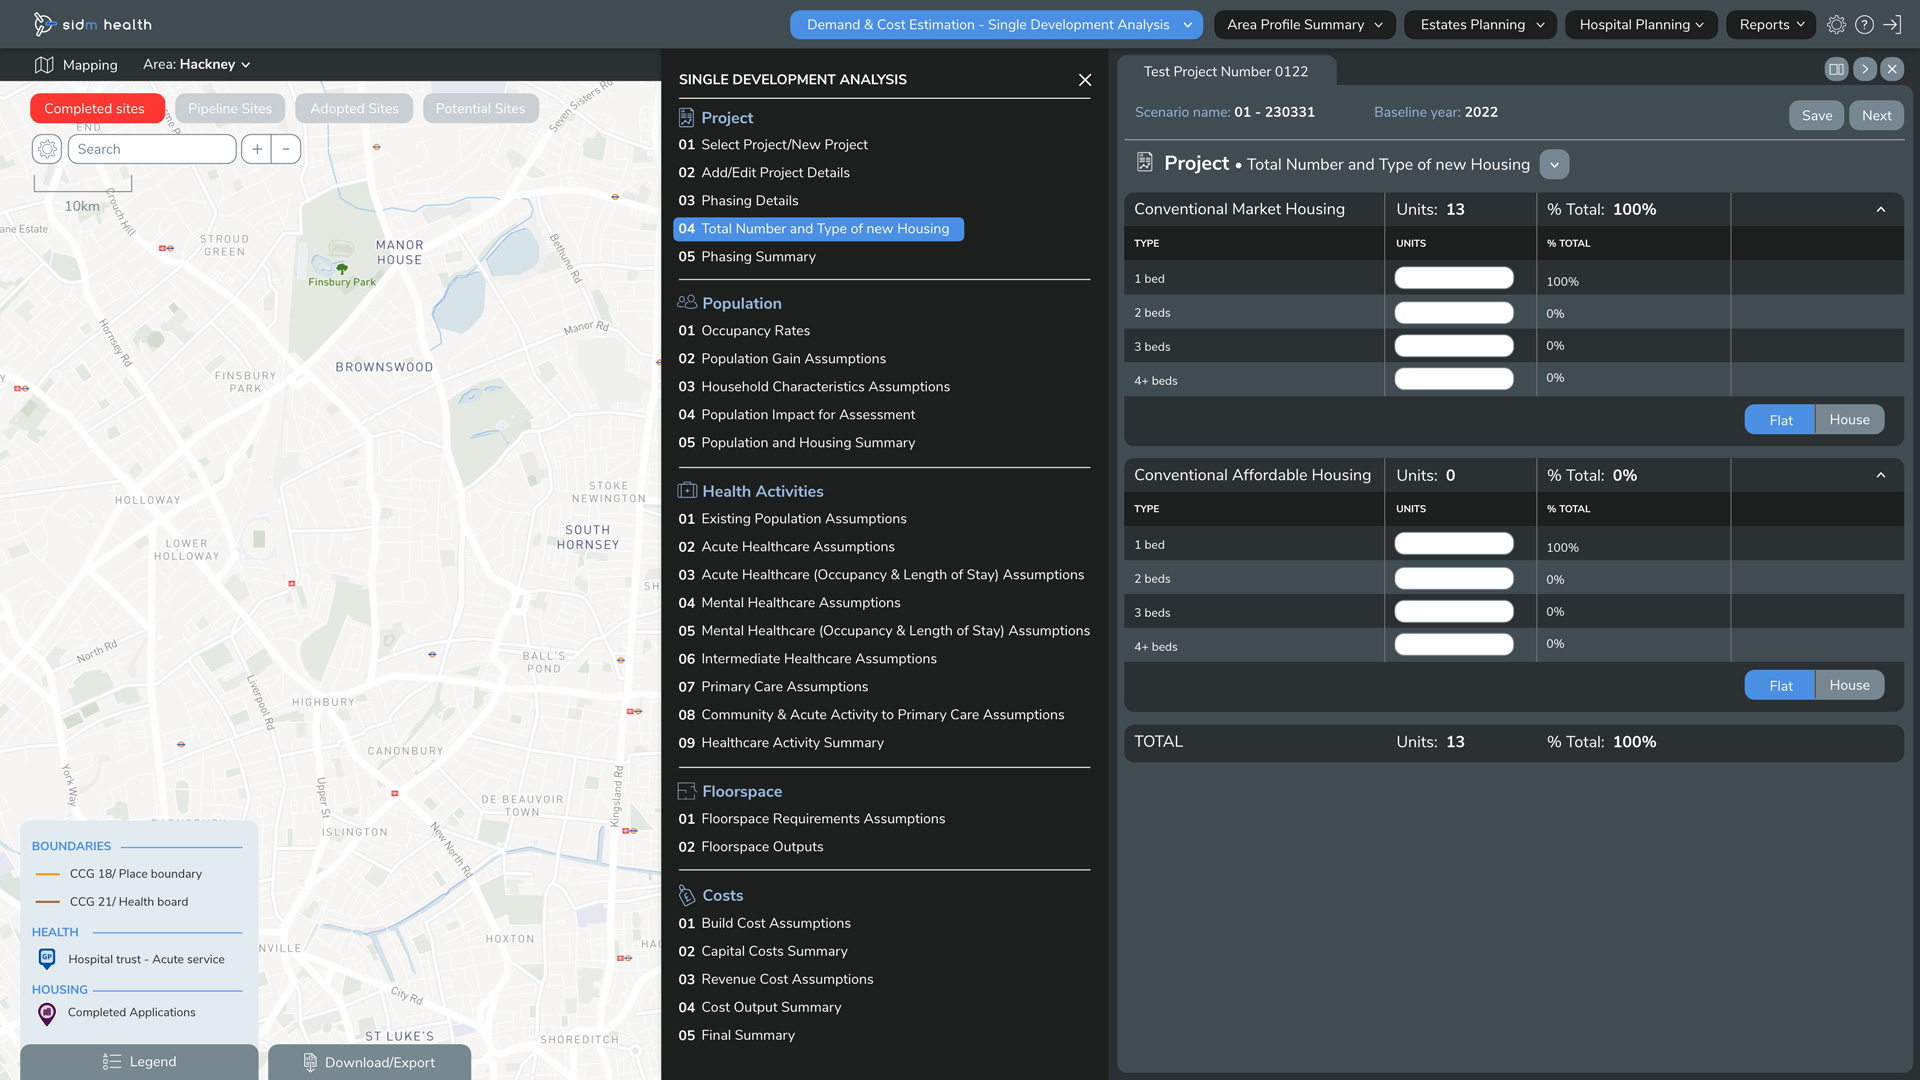Open the top-right settings gear
1920x1080 pixels.
pyautogui.click(x=1836, y=25)
